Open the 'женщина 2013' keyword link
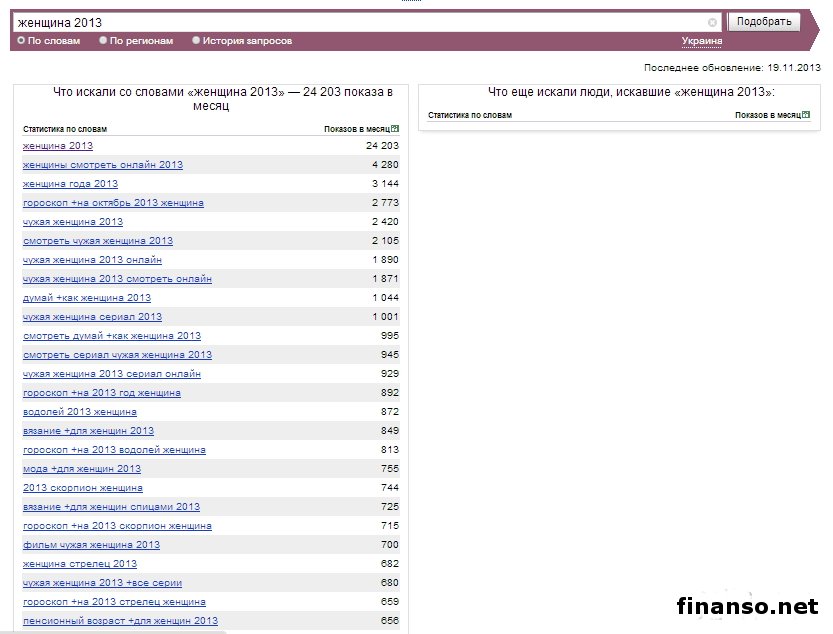 coord(58,146)
